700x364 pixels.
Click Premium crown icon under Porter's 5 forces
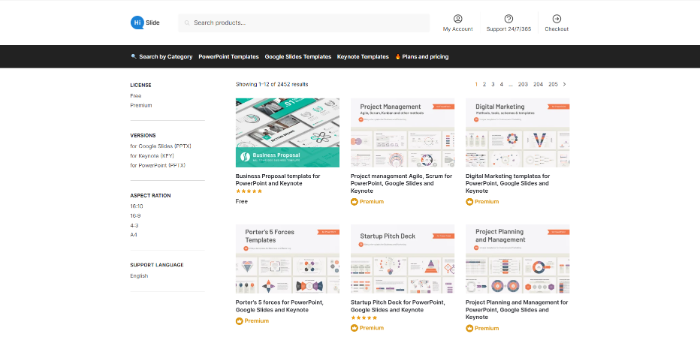239,321
